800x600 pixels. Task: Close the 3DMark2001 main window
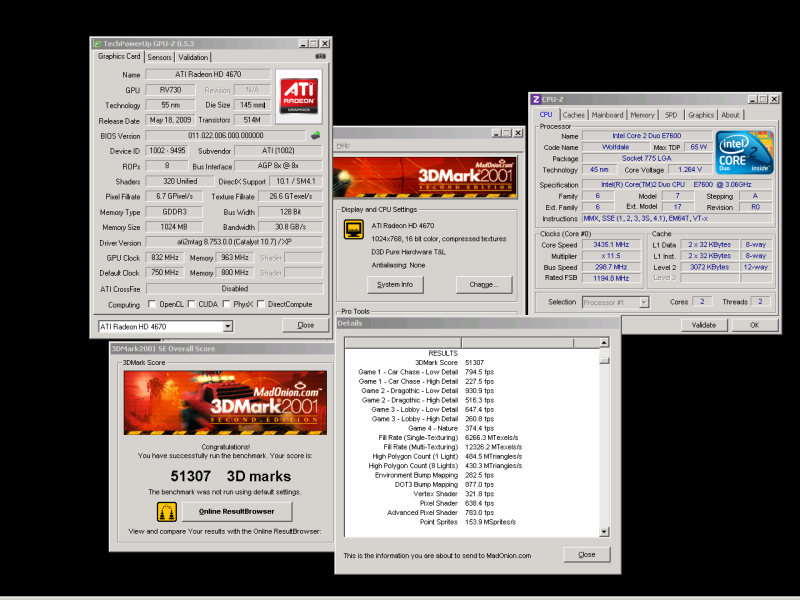tap(518, 133)
